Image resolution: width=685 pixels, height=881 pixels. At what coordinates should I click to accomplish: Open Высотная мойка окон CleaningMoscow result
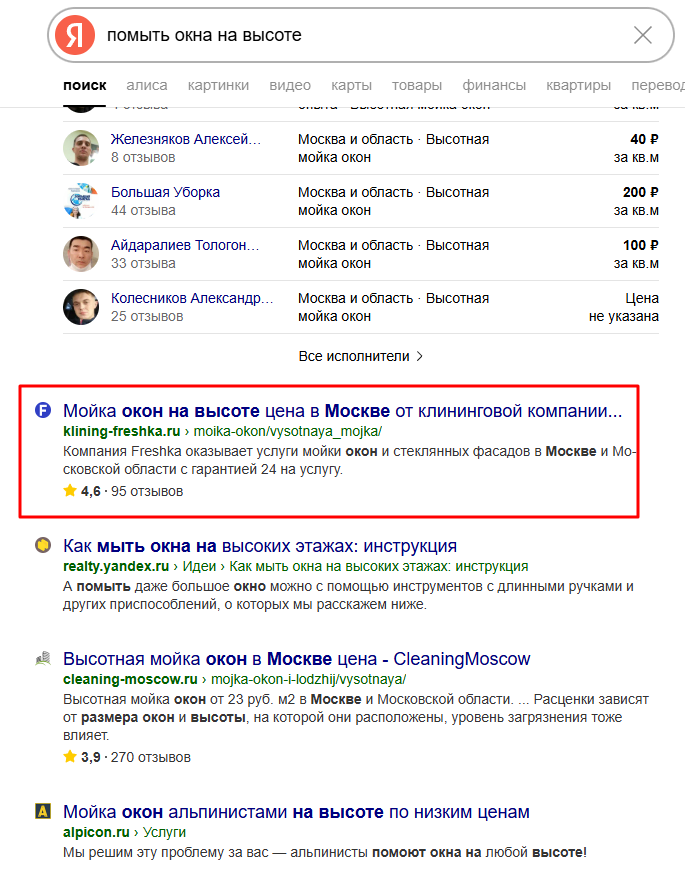[x=297, y=659]
